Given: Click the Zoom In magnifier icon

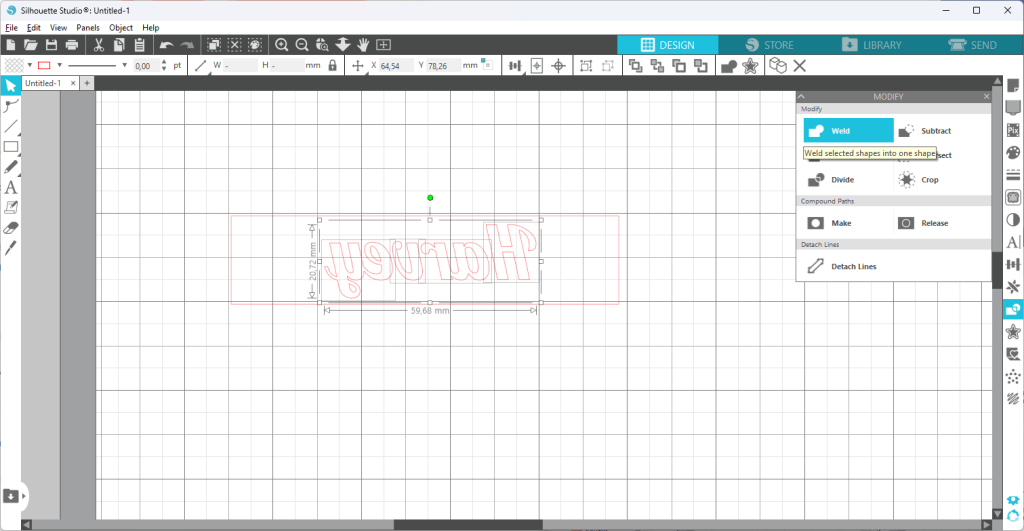Looking at the screenshot, I should click(x=281, y=44).
